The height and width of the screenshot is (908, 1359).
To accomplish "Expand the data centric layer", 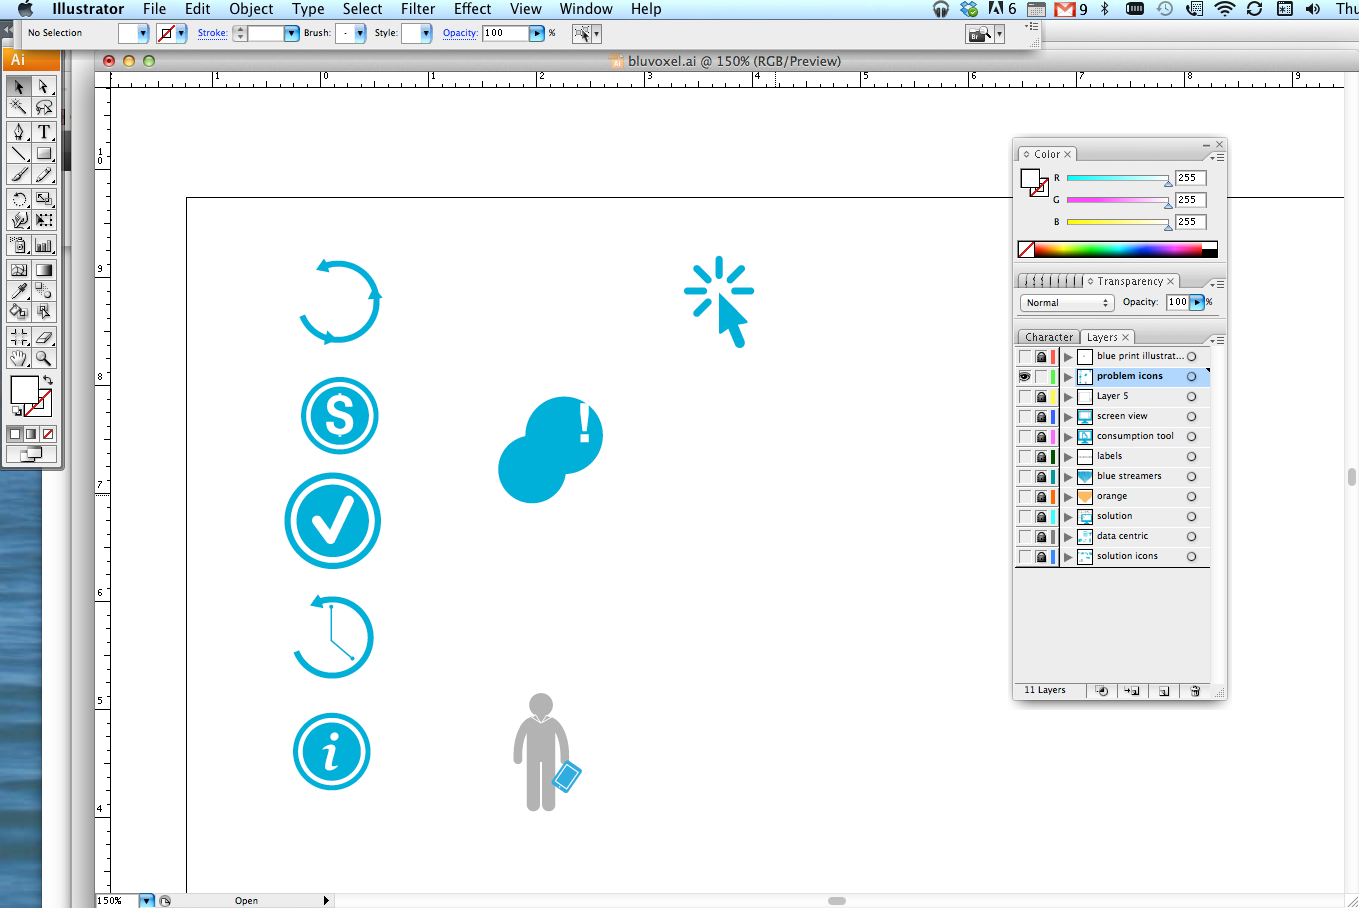I will coord(1068,537).
